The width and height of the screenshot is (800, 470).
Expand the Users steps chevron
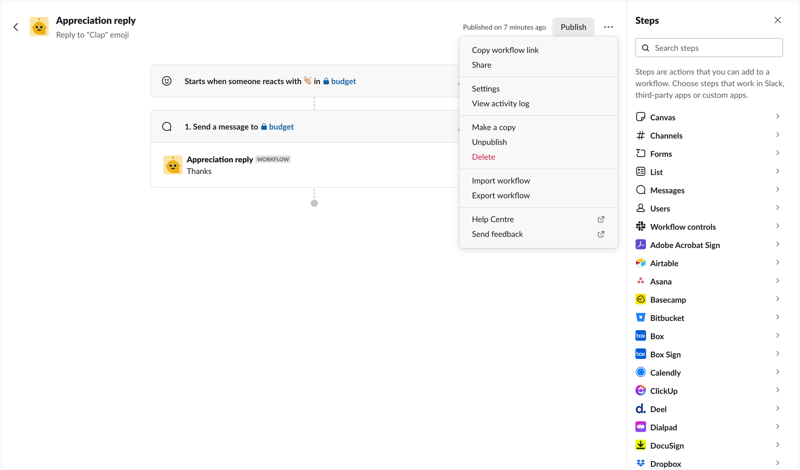[x=778, y=208]
